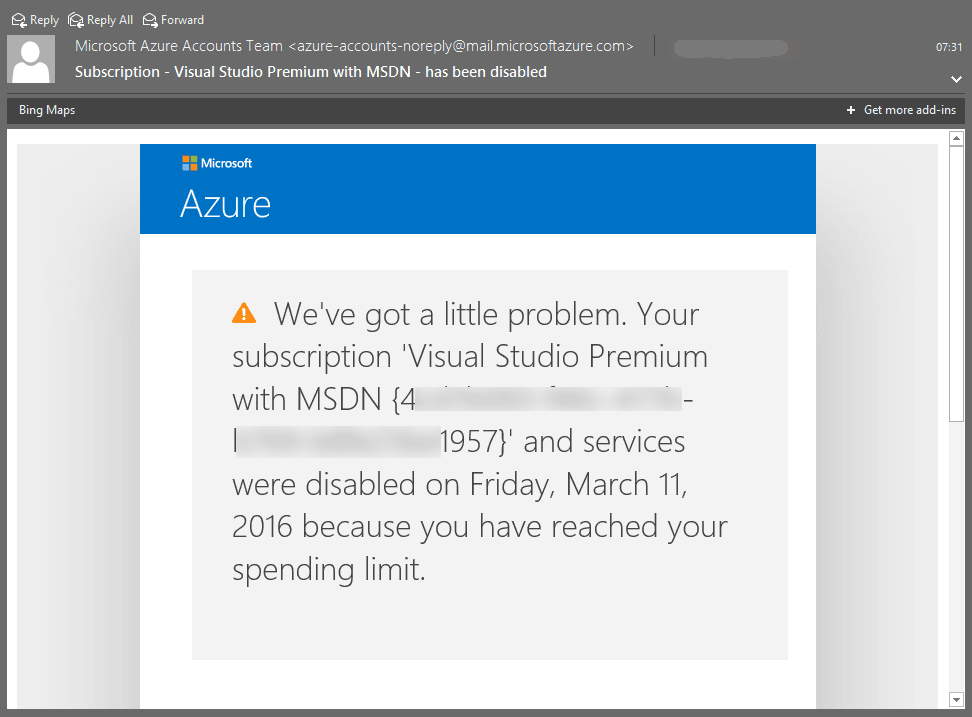972x717 pixels.
Task: Click the email subject line
Action: pyautogui.click(x=311, y=72)
